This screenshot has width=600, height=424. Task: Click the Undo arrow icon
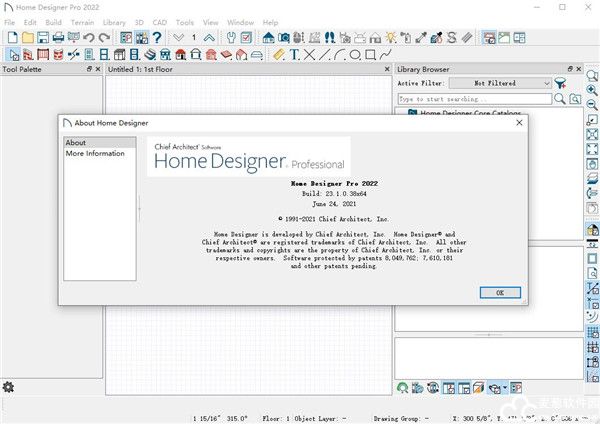(89, 37)
